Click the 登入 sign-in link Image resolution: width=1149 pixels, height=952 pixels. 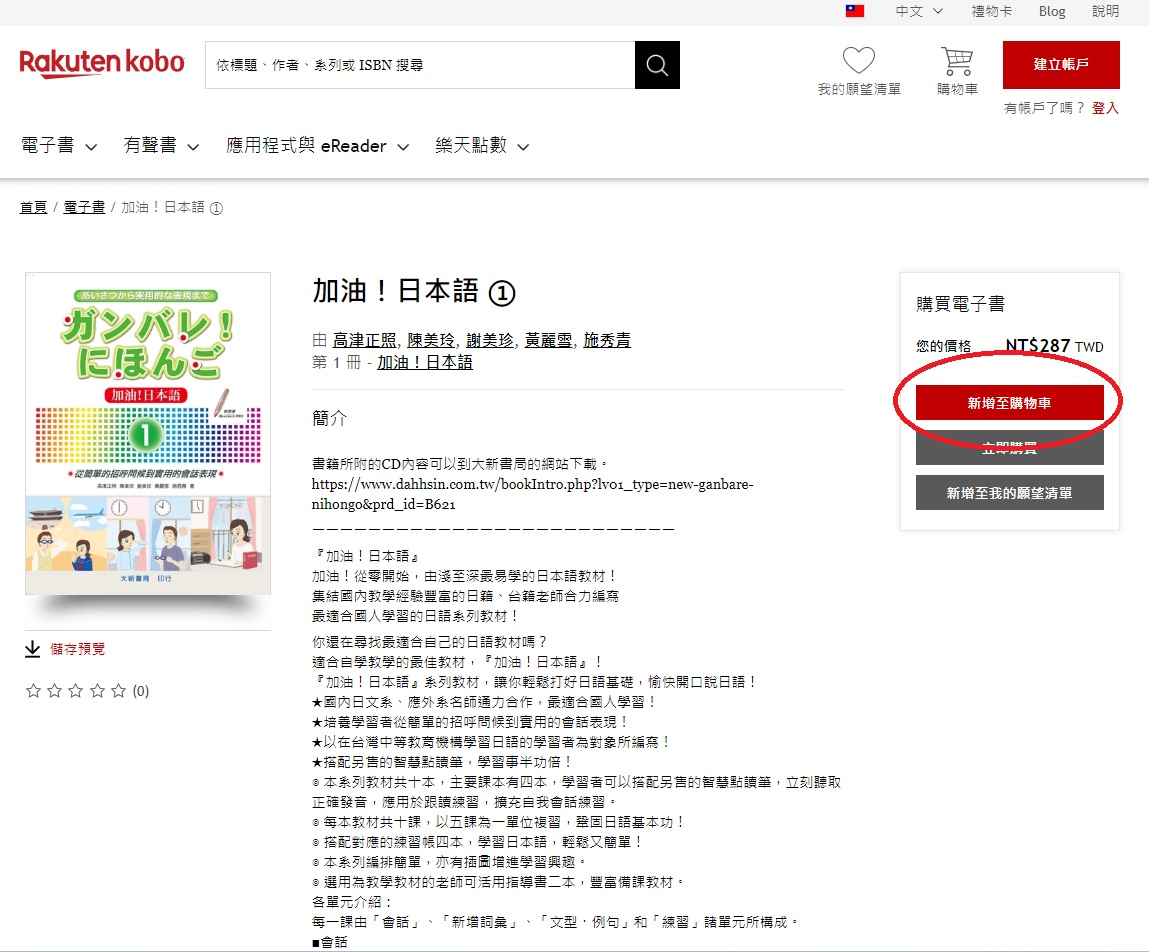pos(1105,108)
